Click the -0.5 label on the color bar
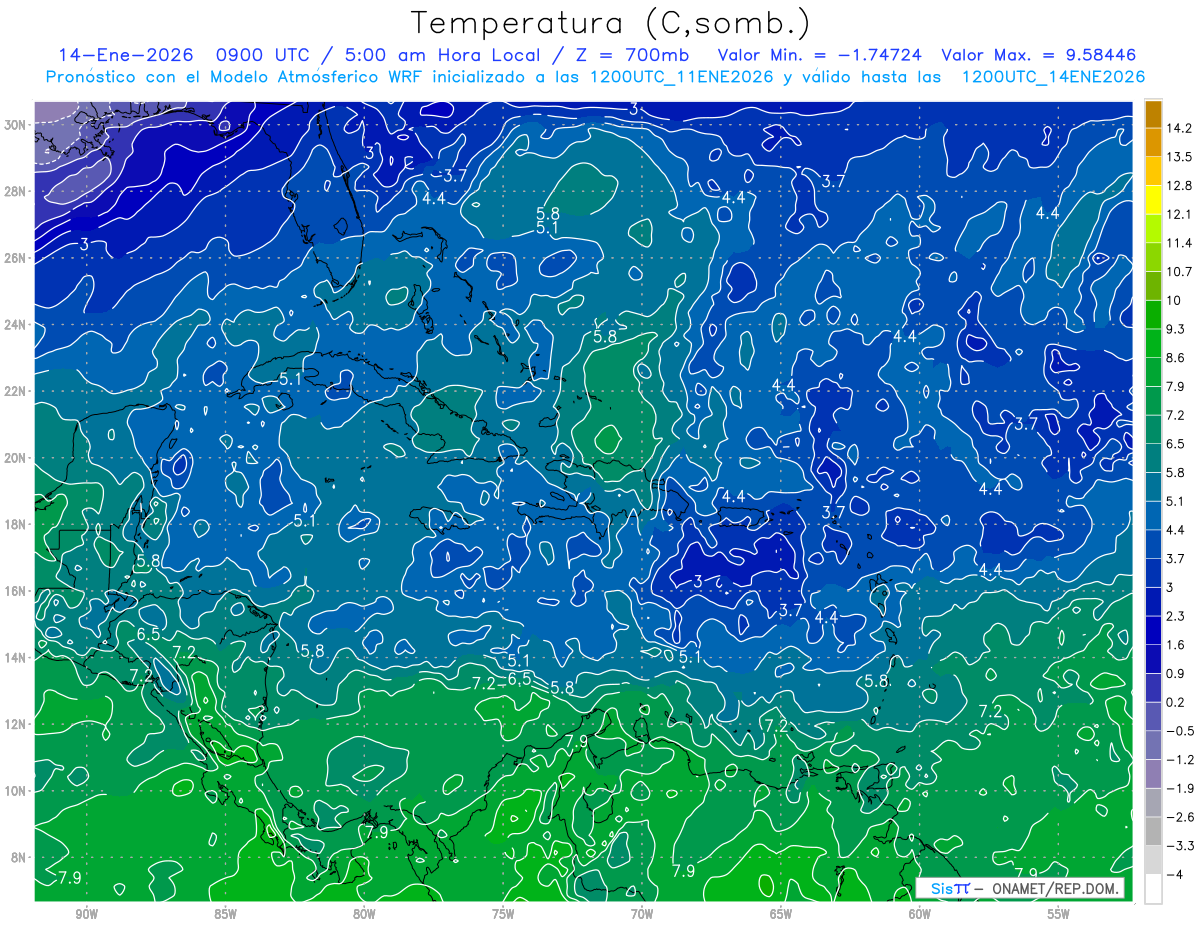 click(1179, 731)
